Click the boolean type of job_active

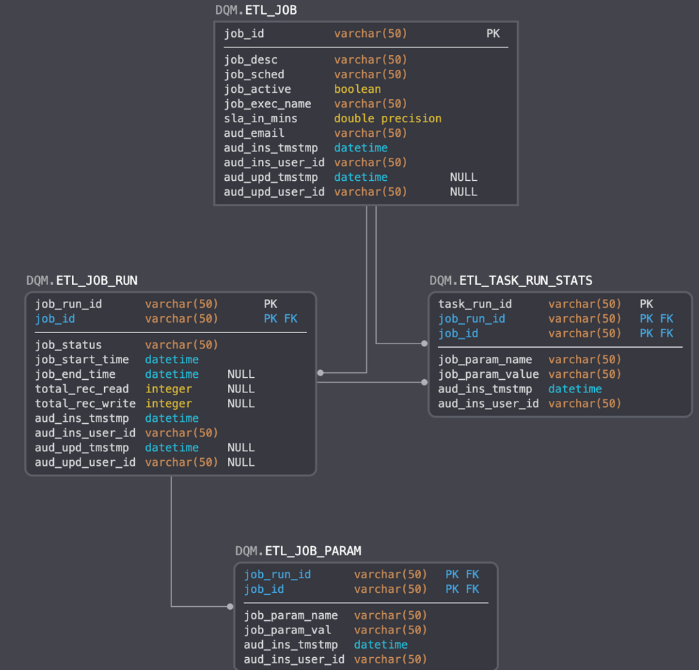point(357,89)
